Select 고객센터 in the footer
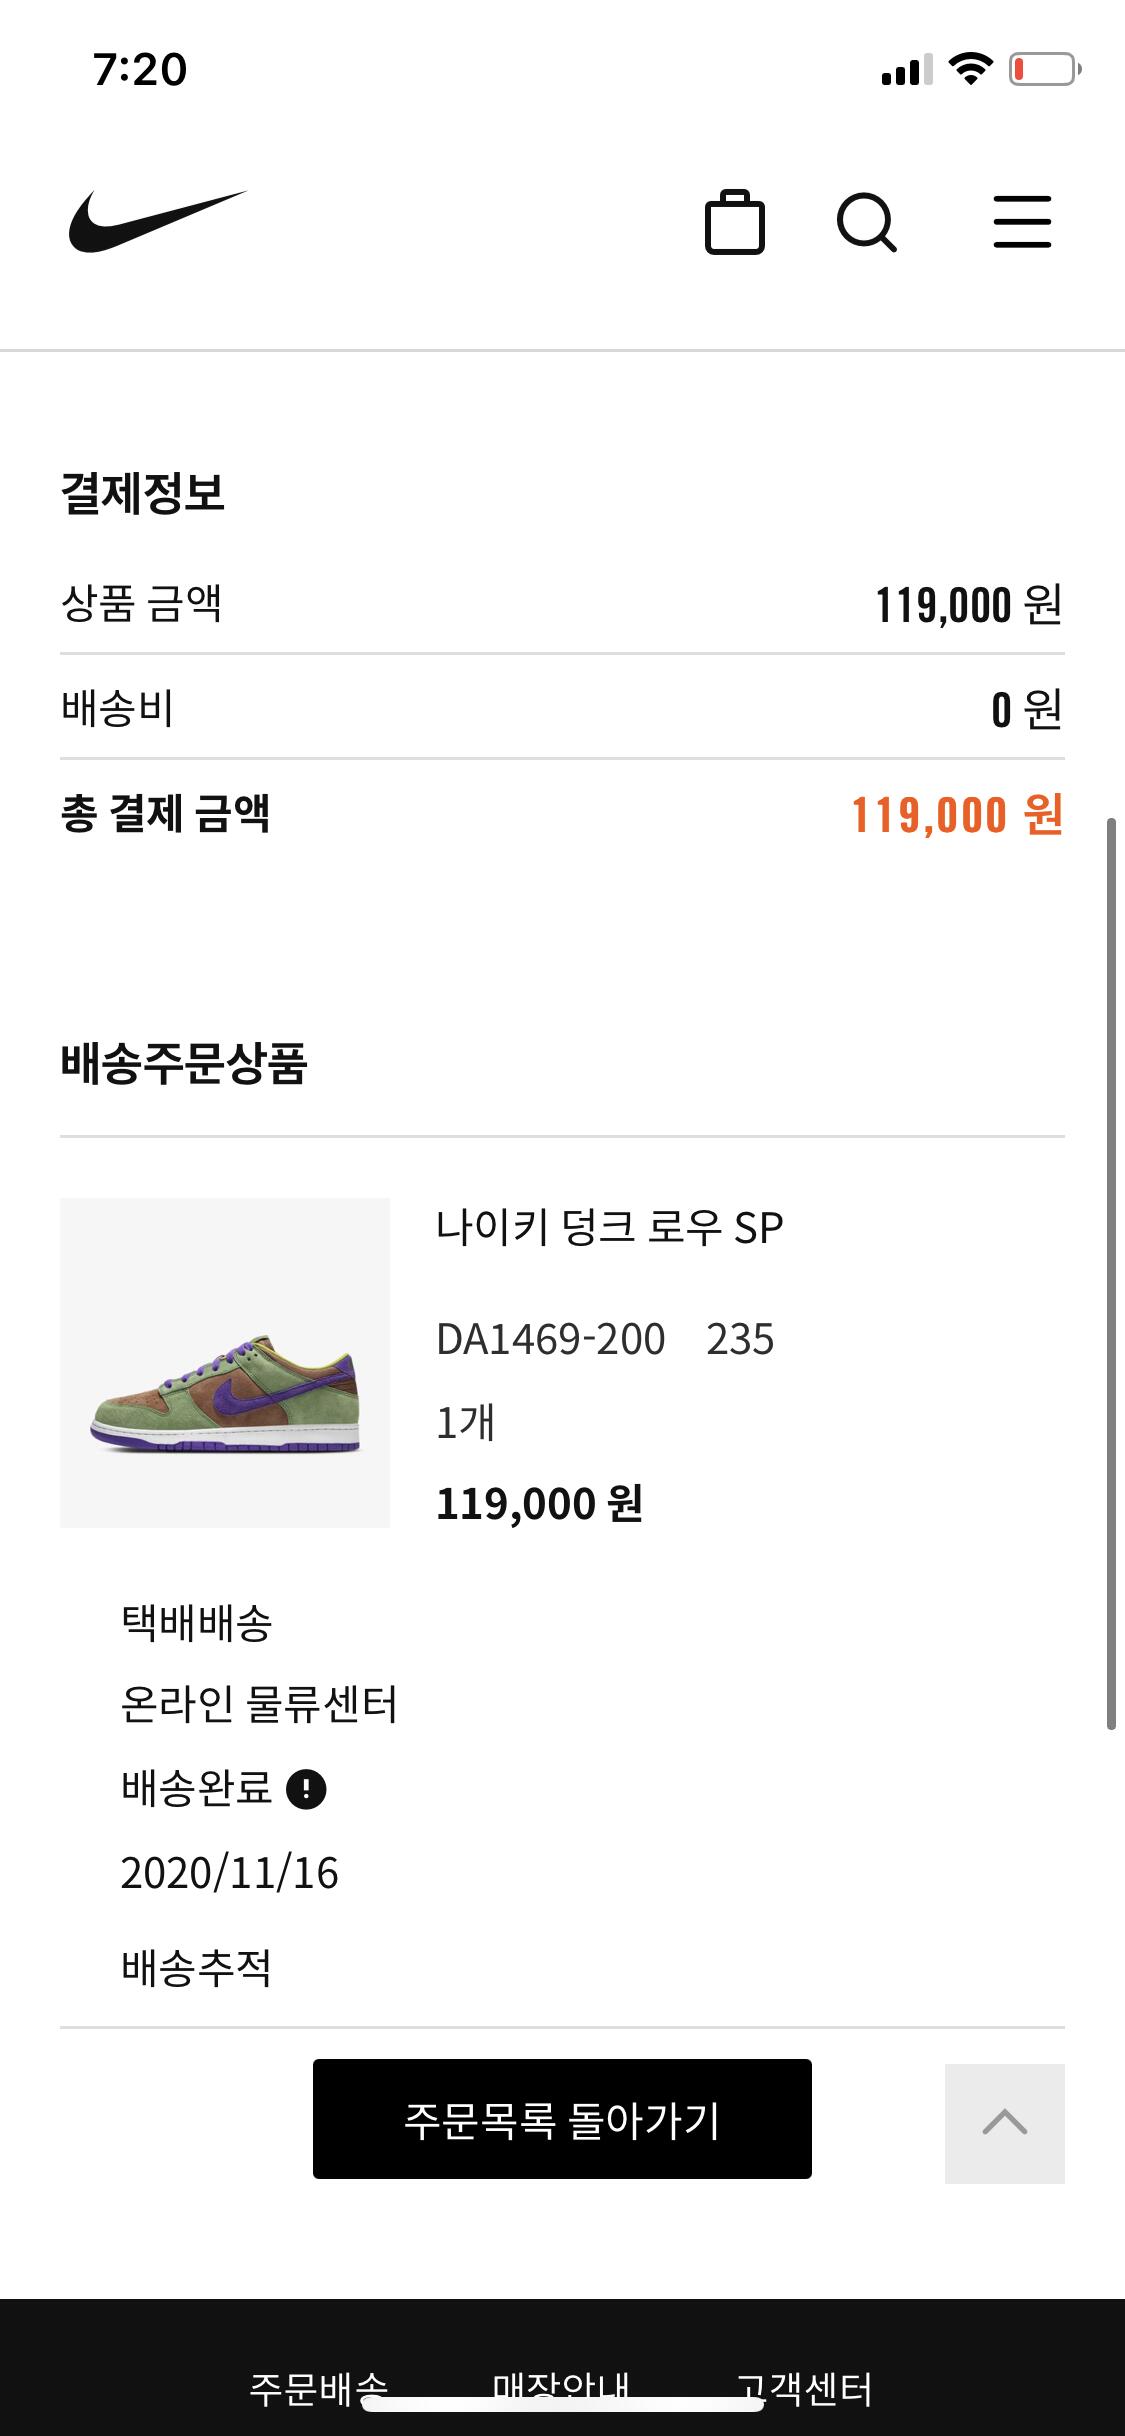The width and height of the screenshot is (1125, 2436). coord(804,2388)
